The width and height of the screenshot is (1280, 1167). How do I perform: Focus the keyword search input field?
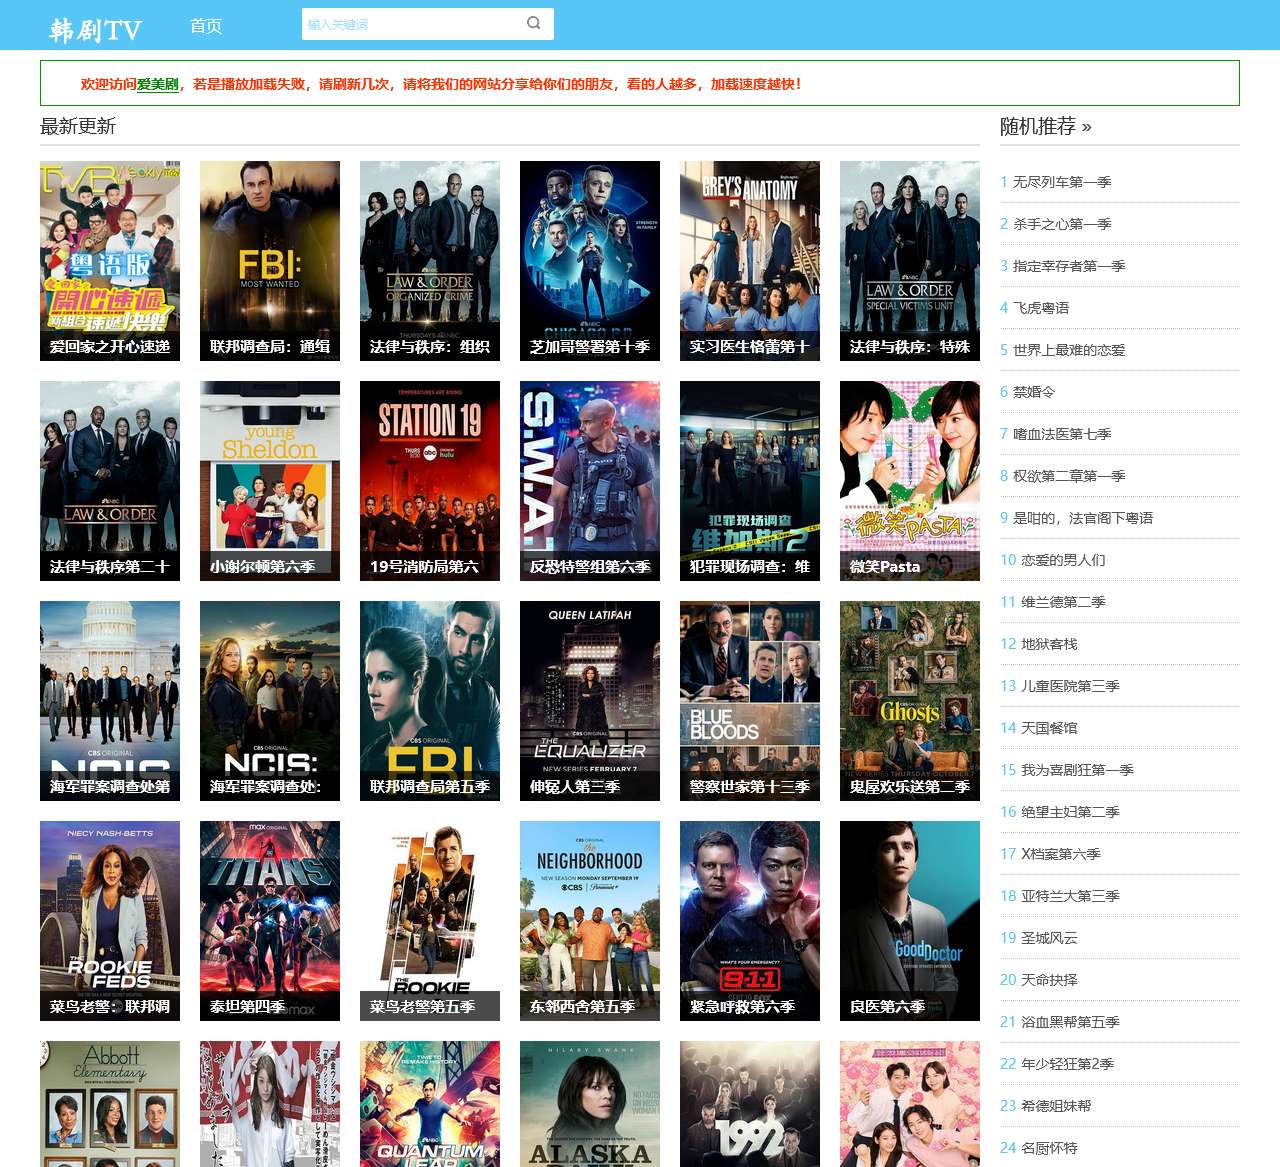point(411,24)
